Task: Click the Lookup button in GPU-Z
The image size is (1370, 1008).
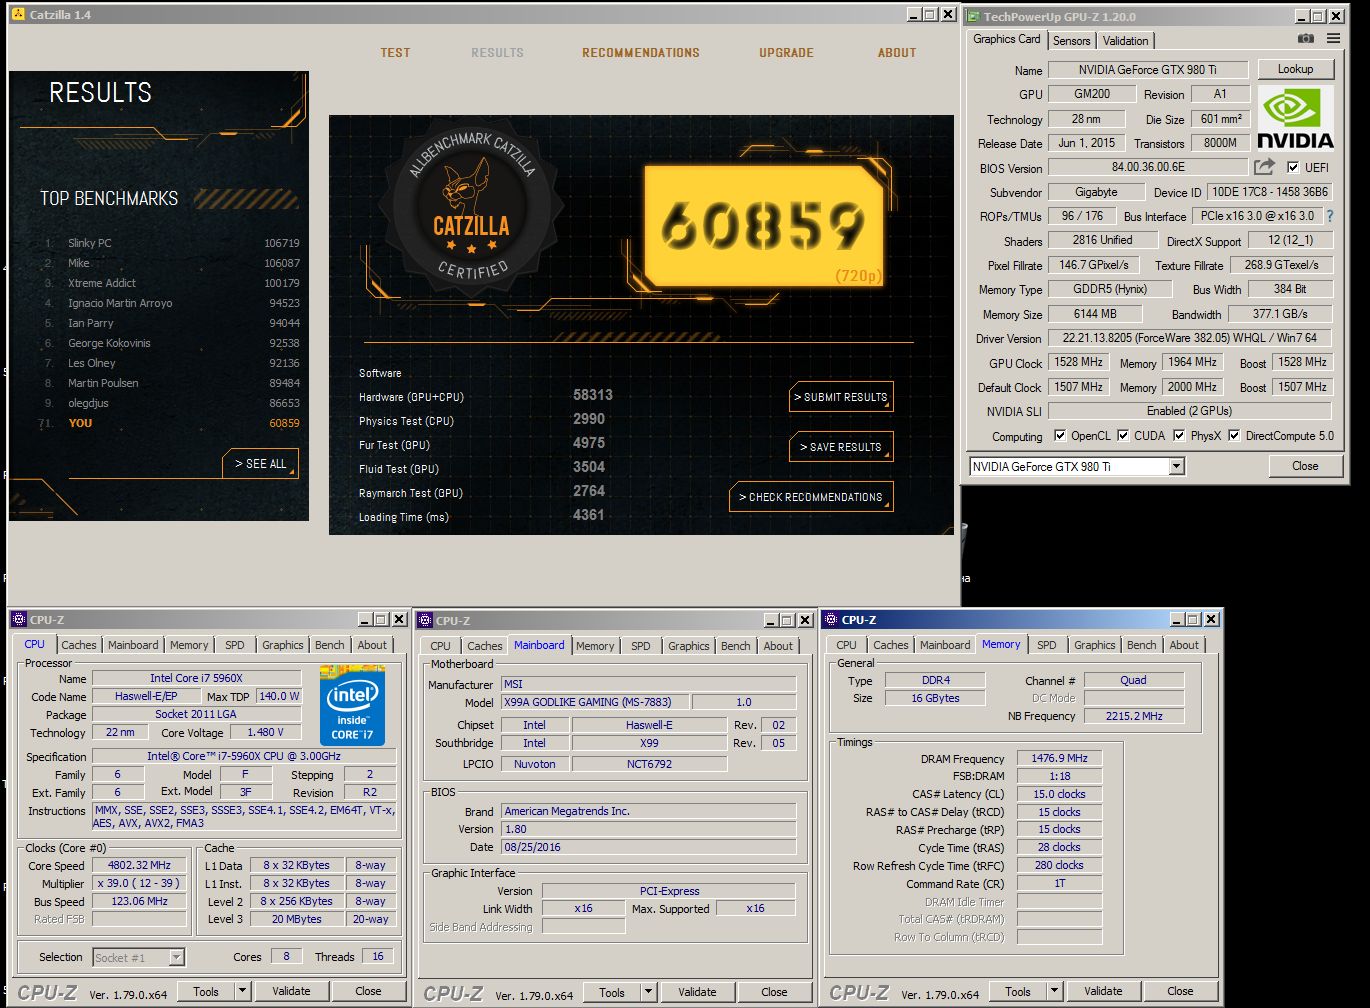Action: click(x=1295, y=69)
